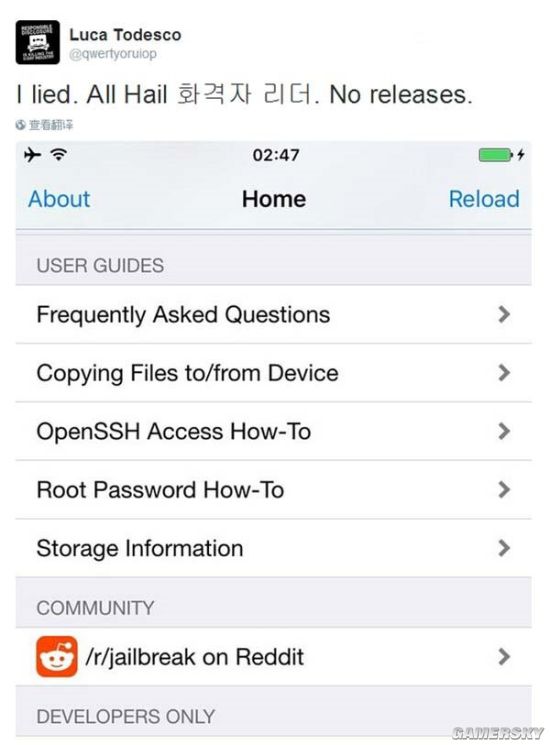Tap the Wi-Fi signal status icon
This screenshot has width=550, height=745.
58,154
